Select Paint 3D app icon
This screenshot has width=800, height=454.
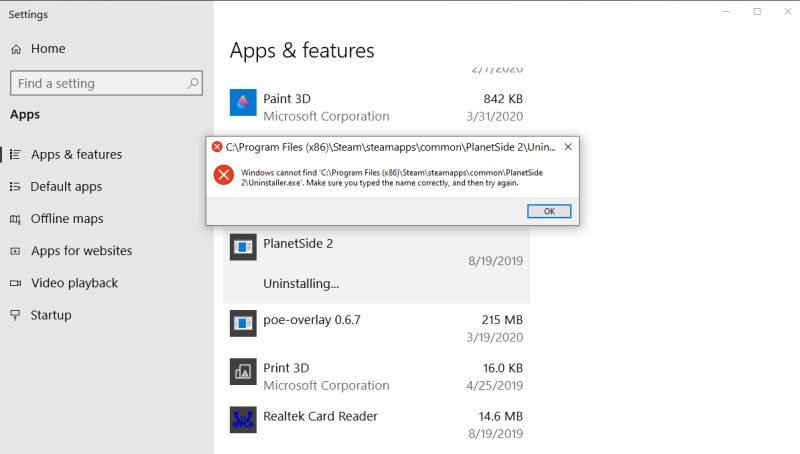[x=243, y=103]
